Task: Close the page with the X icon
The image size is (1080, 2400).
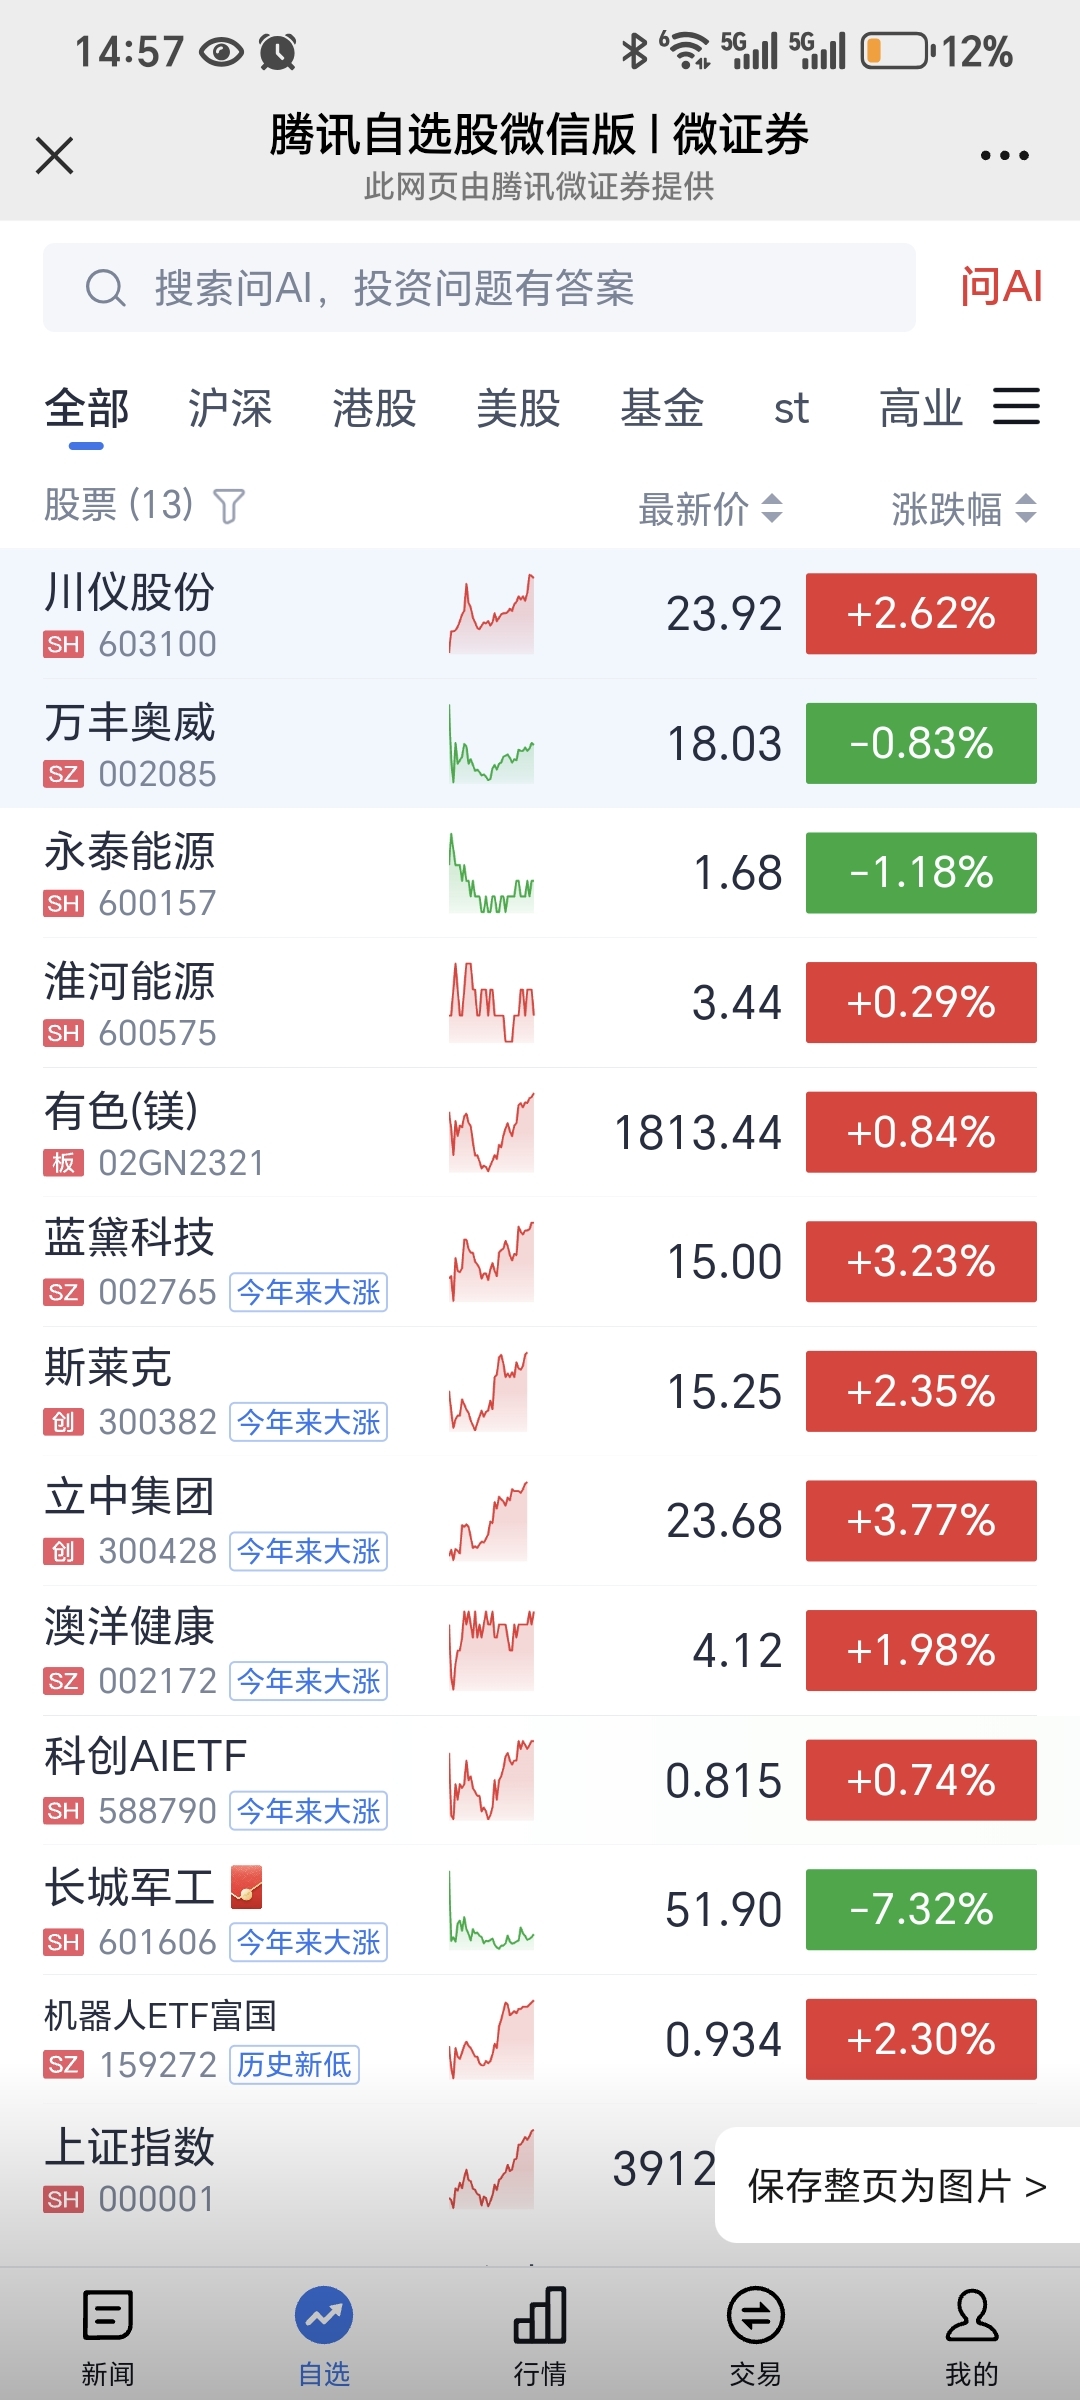Action: pos(55,156)
